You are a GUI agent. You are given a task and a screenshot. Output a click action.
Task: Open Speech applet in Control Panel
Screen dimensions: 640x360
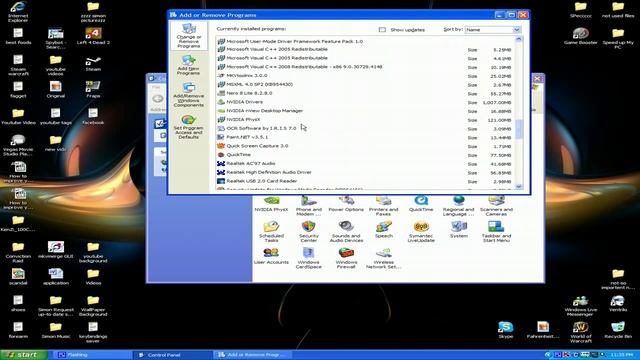[384, 229]
